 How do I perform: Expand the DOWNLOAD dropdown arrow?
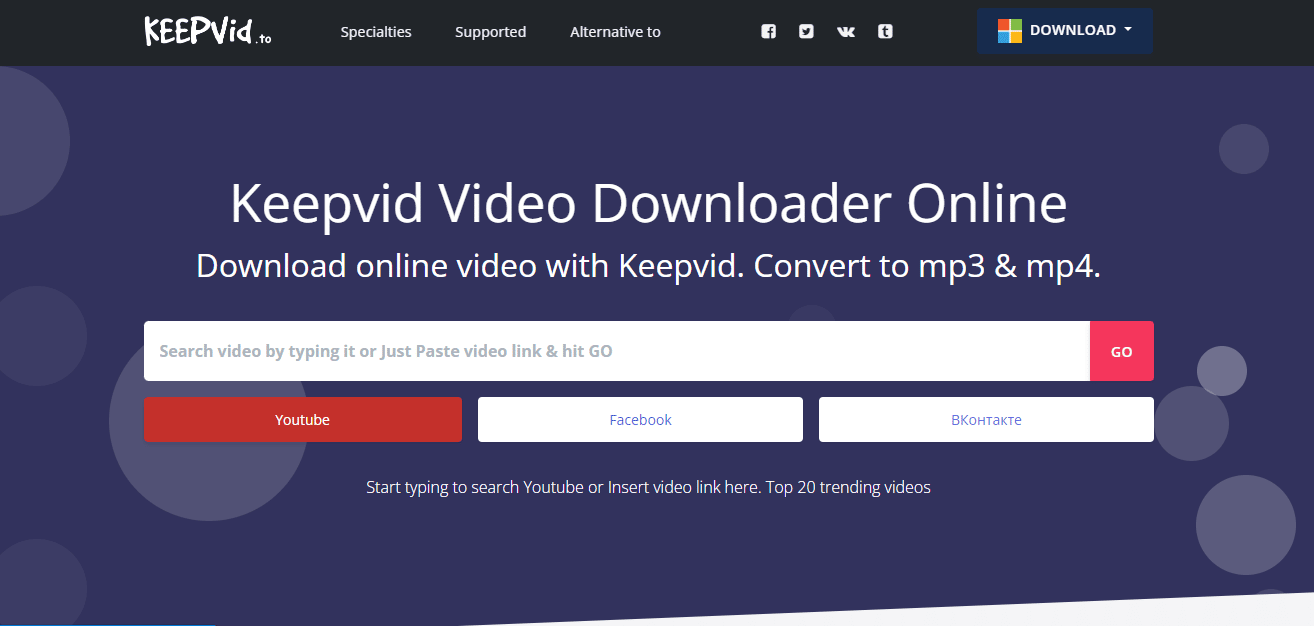point(1128,30)
